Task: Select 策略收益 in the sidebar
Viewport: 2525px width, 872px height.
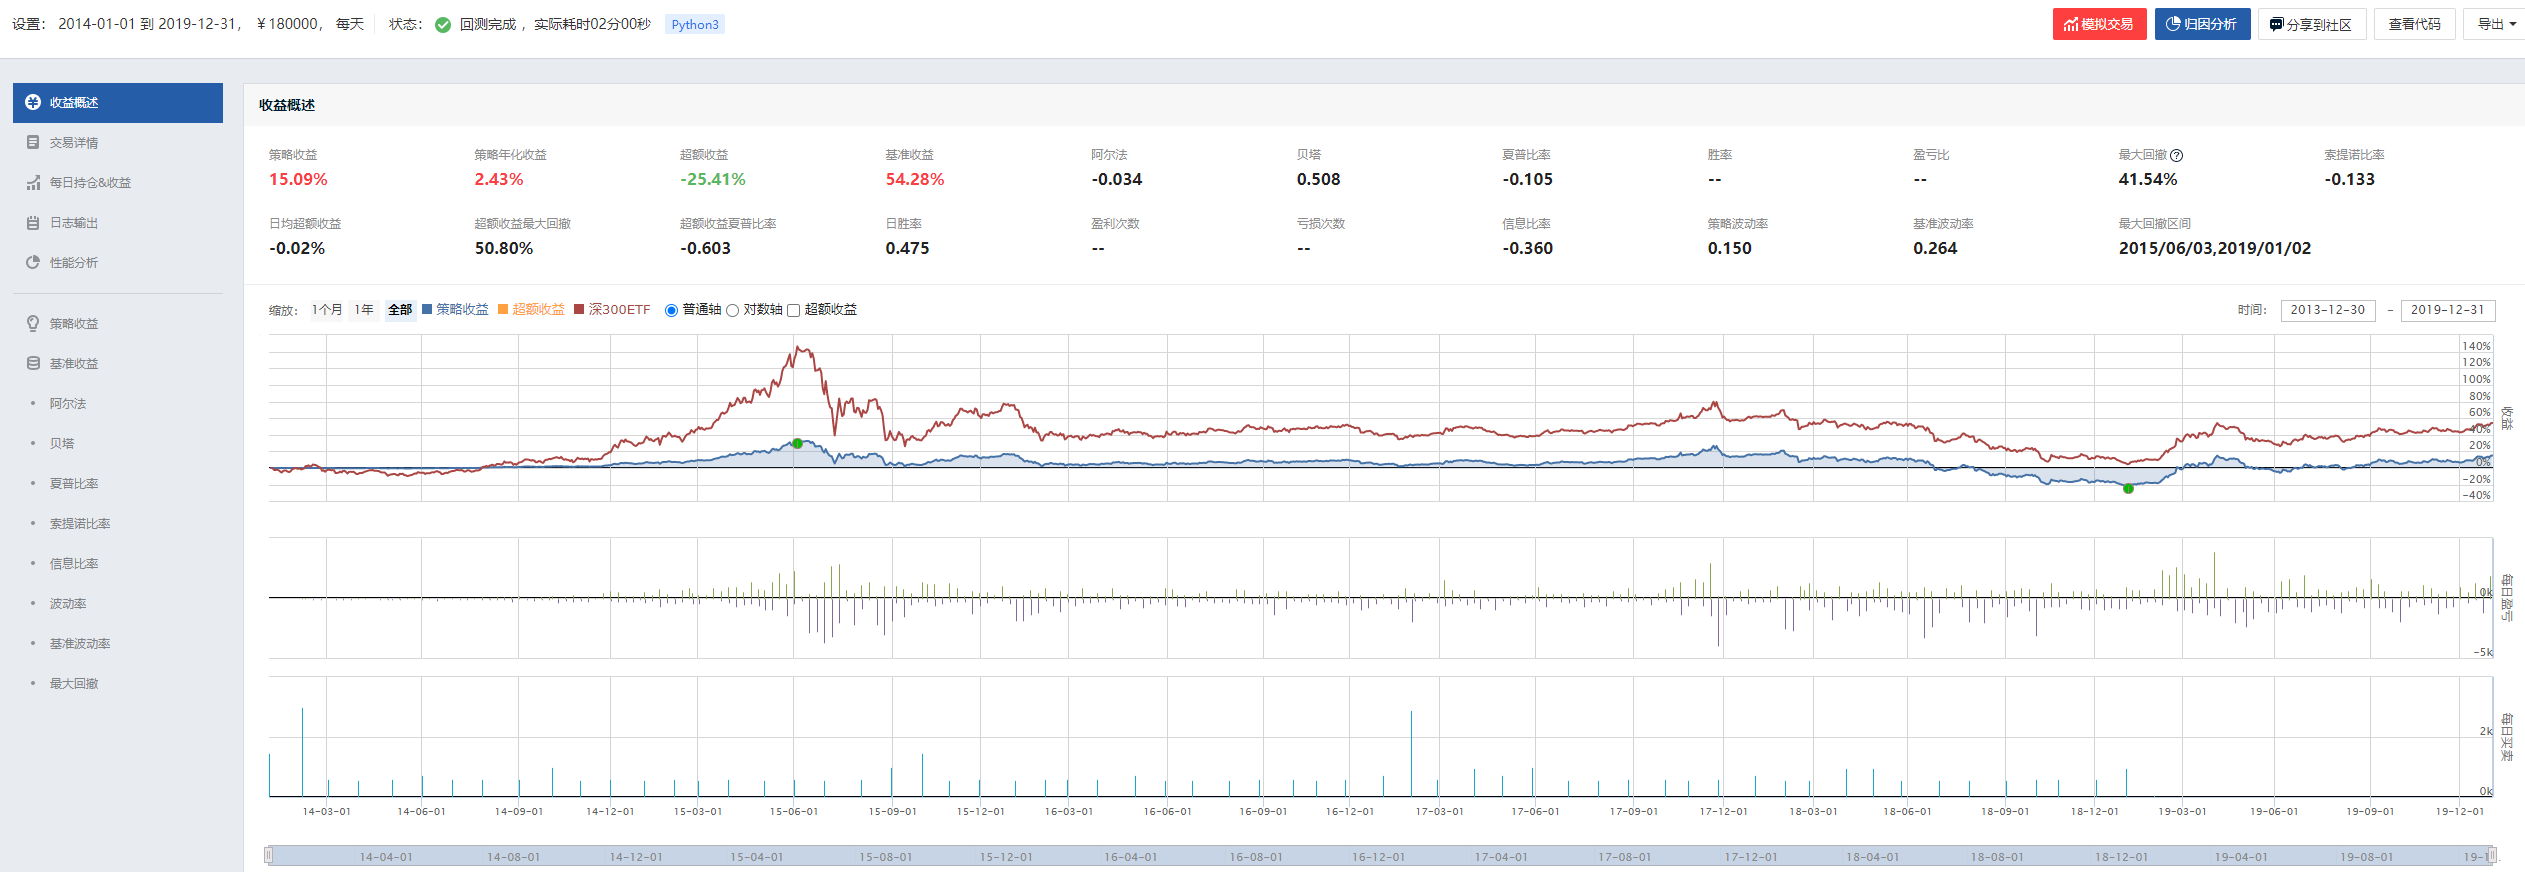Action: (x=74, y=324)
